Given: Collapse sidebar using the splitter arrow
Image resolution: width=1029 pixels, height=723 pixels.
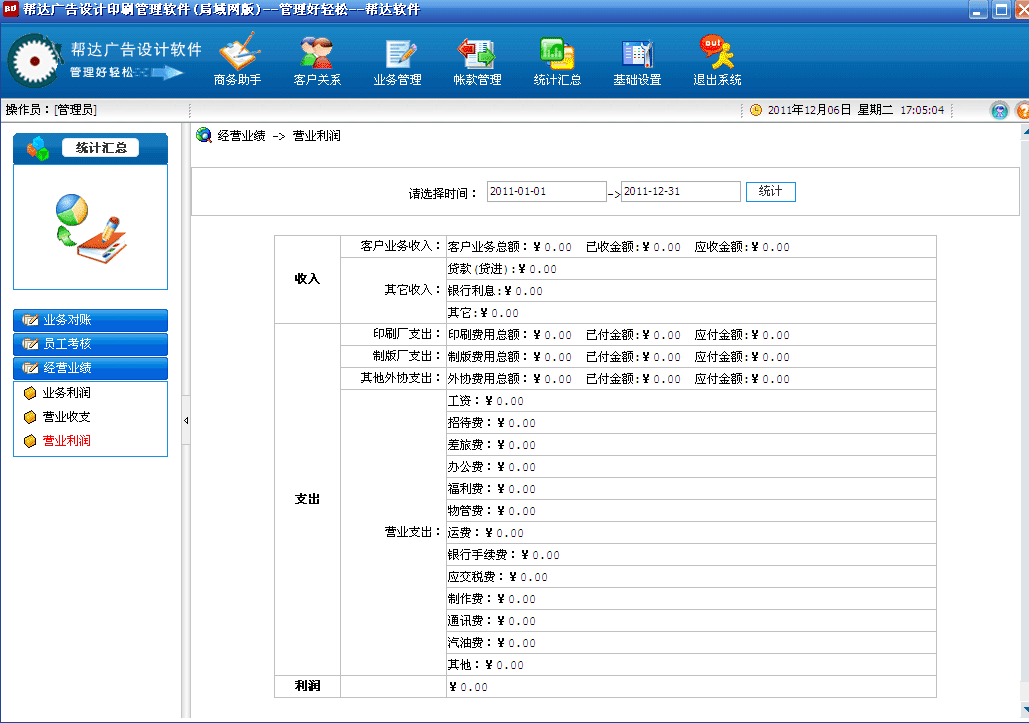Looking at the screenshot, I should tap(186, 421).
